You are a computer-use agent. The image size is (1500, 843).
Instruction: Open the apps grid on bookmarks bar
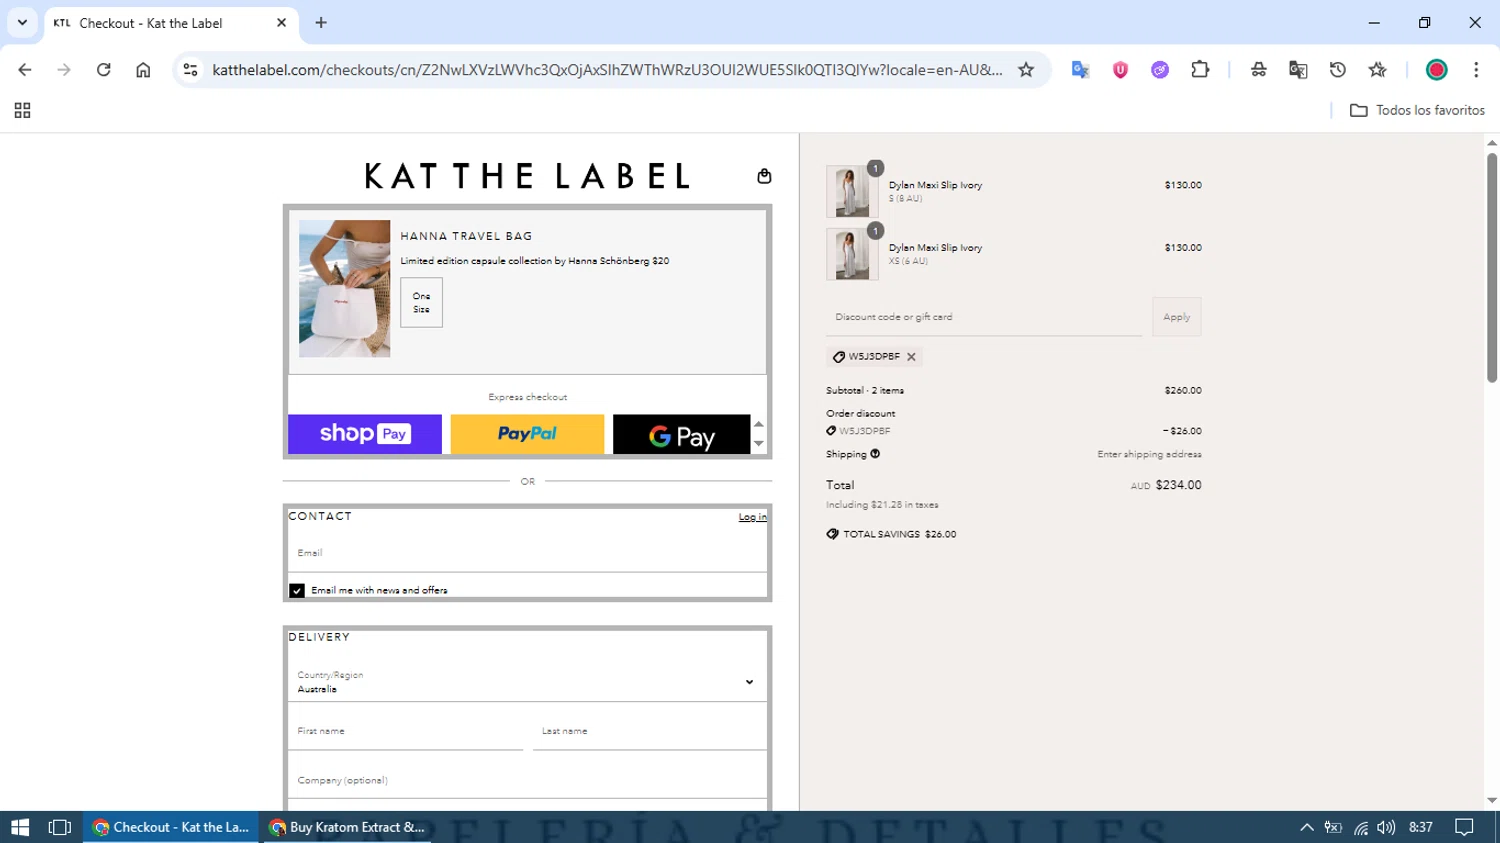(22, 111)
